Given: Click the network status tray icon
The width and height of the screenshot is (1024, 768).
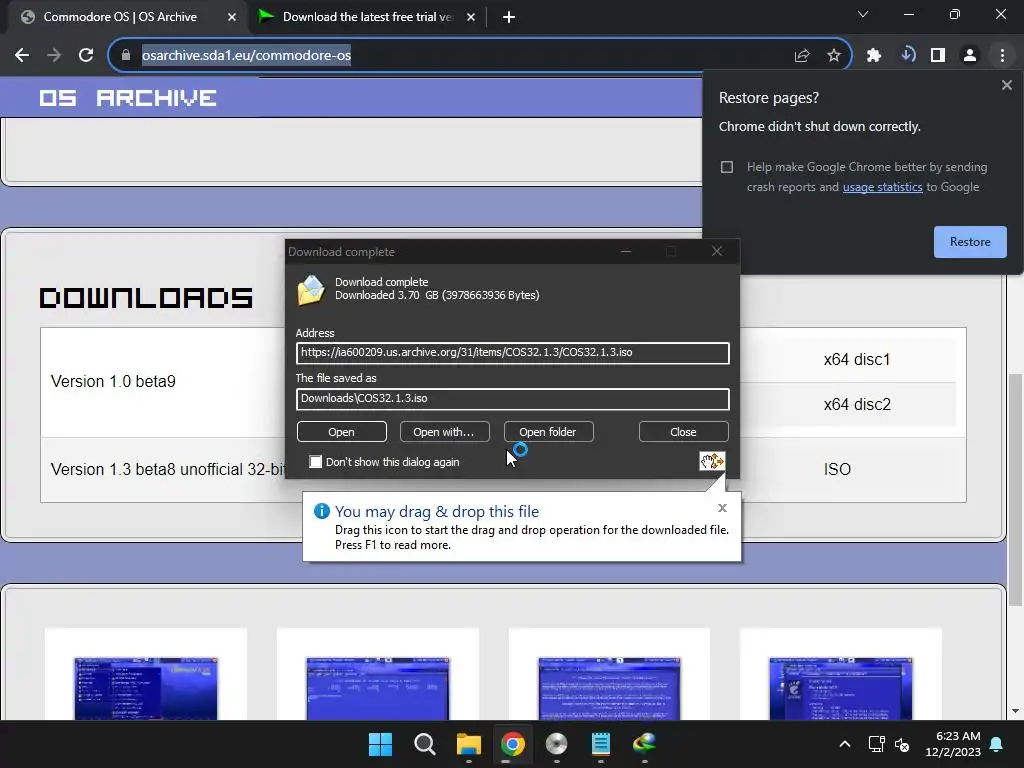Looking at the screenshot, I should click(x=876, y=744).
